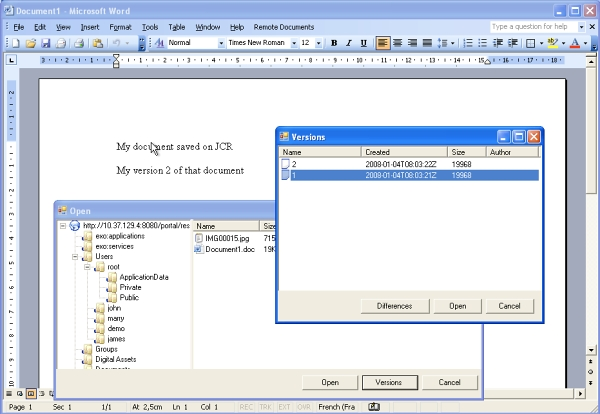Open the Table menu

click(x=177, y=27)
